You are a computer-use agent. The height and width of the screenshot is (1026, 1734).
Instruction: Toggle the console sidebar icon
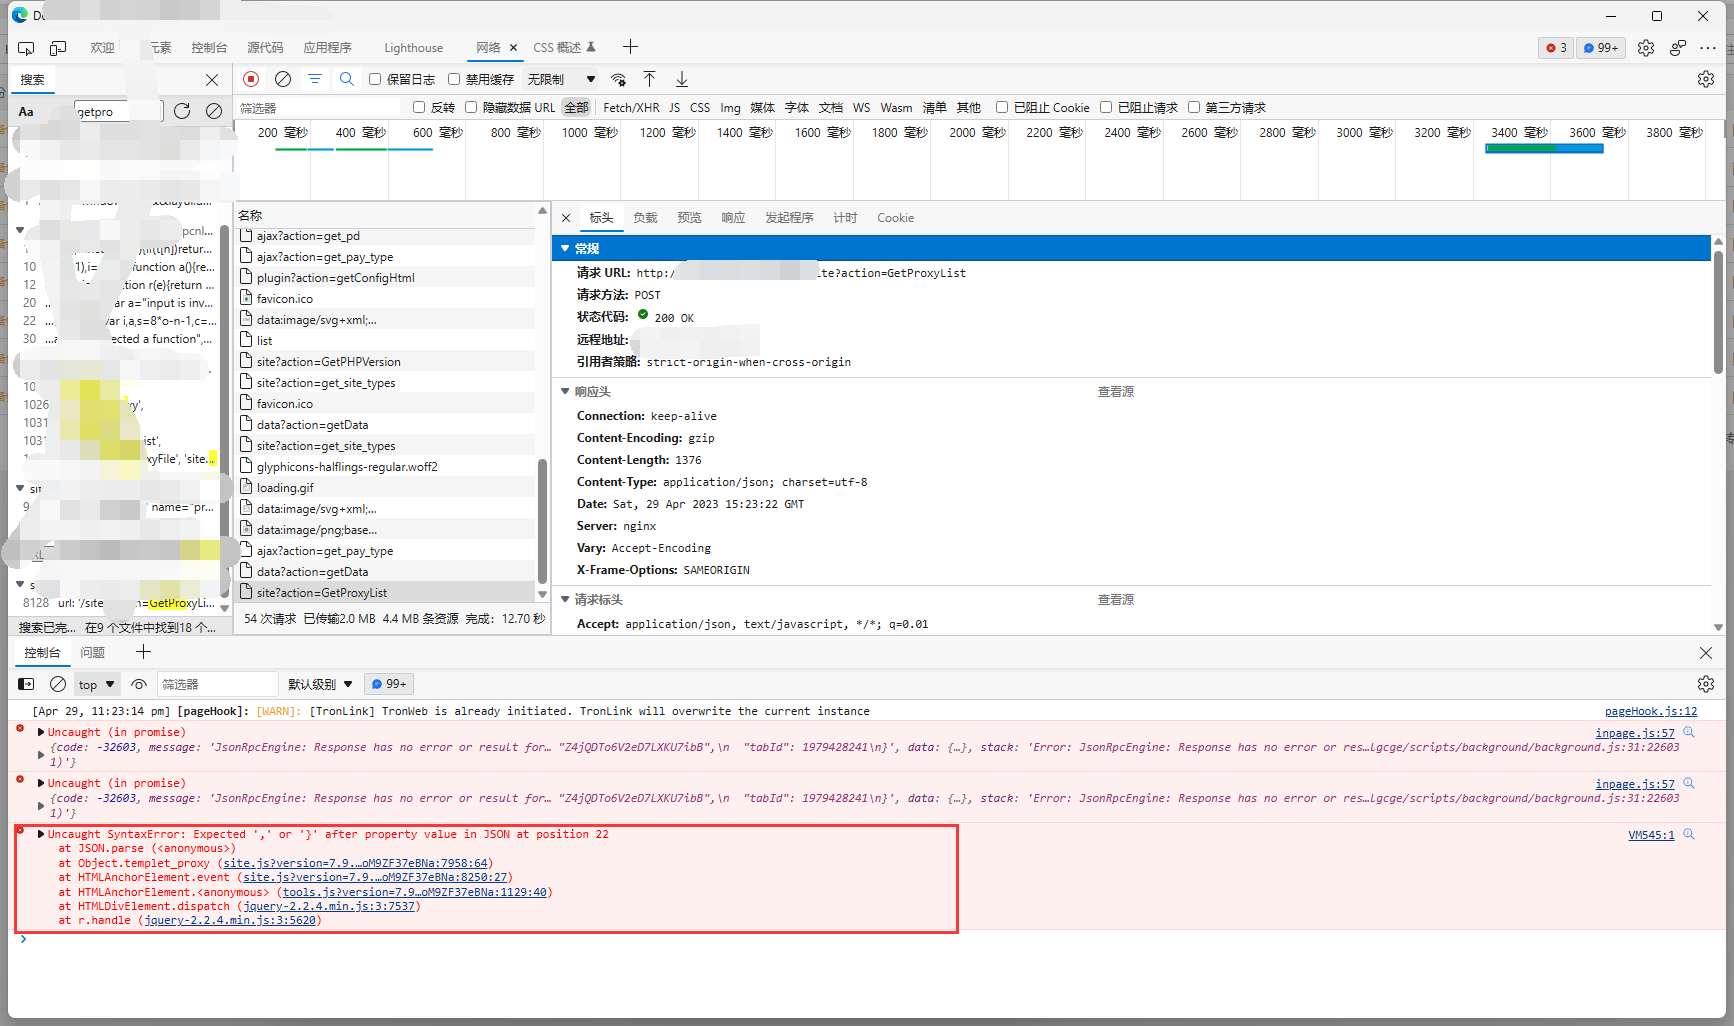[x=27, y=684]
